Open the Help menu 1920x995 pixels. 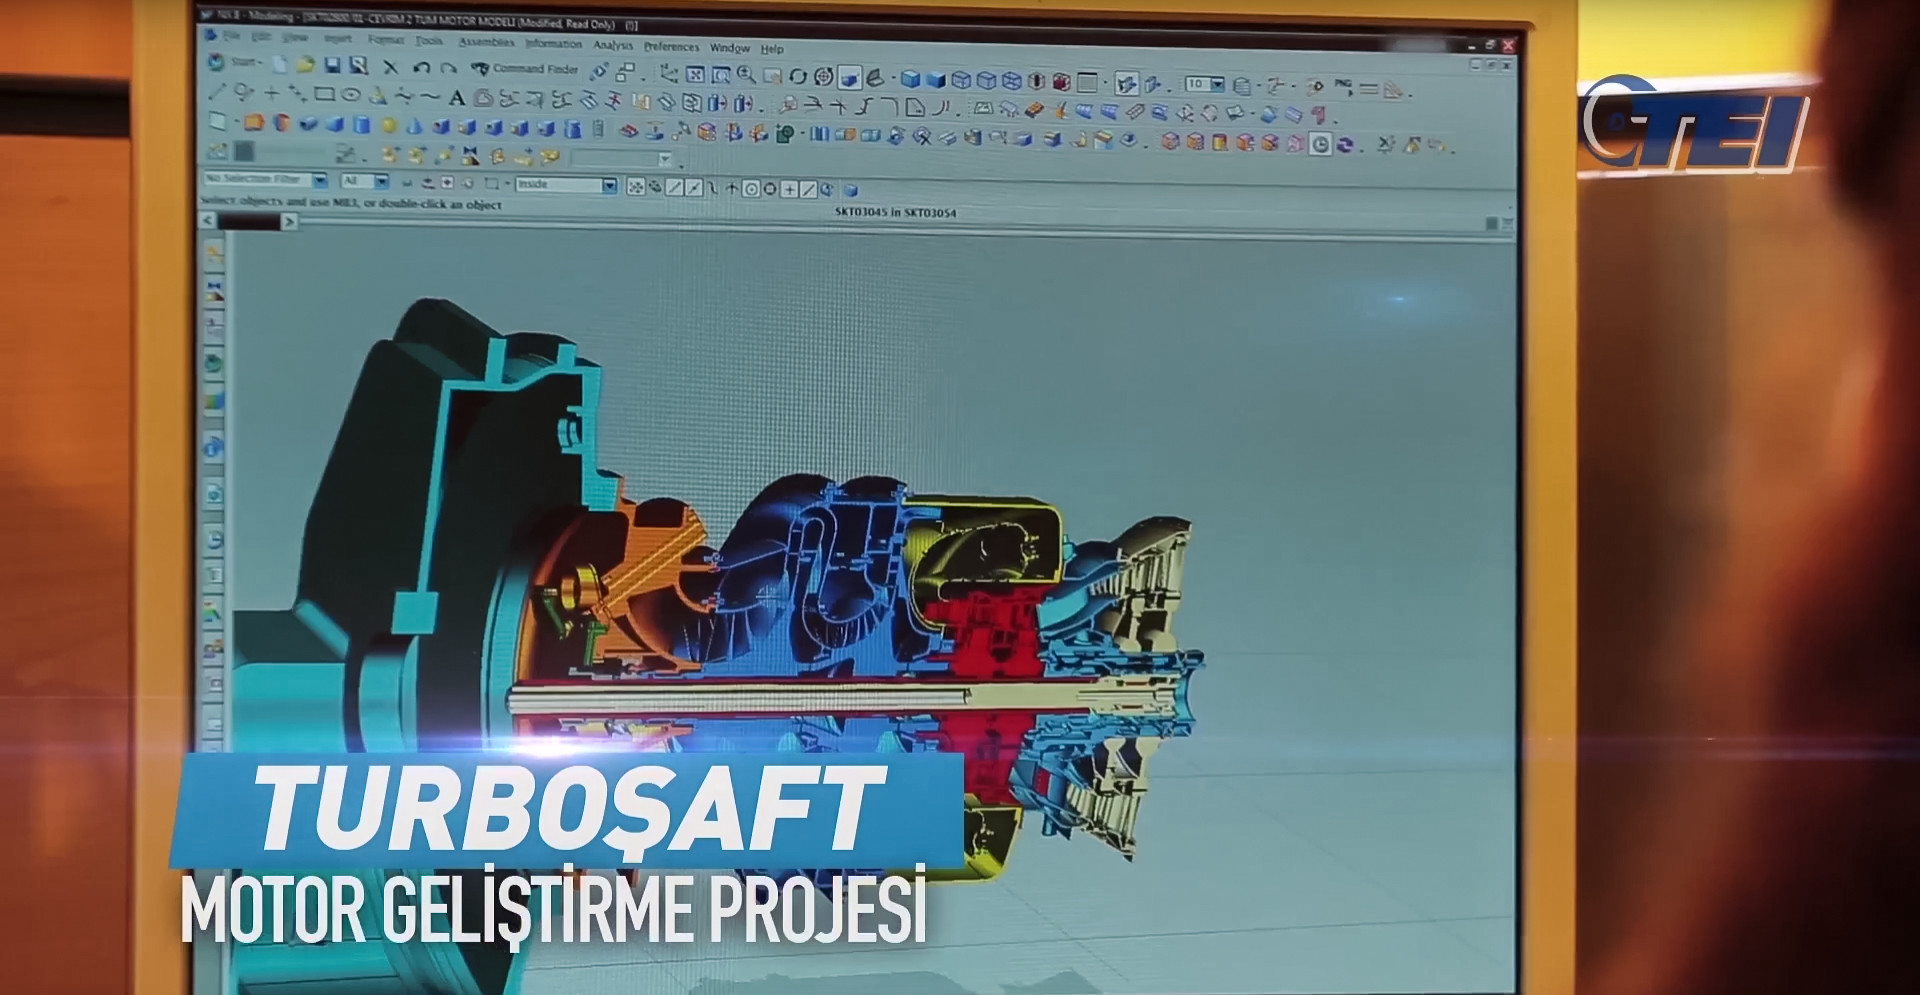(772, 49)
